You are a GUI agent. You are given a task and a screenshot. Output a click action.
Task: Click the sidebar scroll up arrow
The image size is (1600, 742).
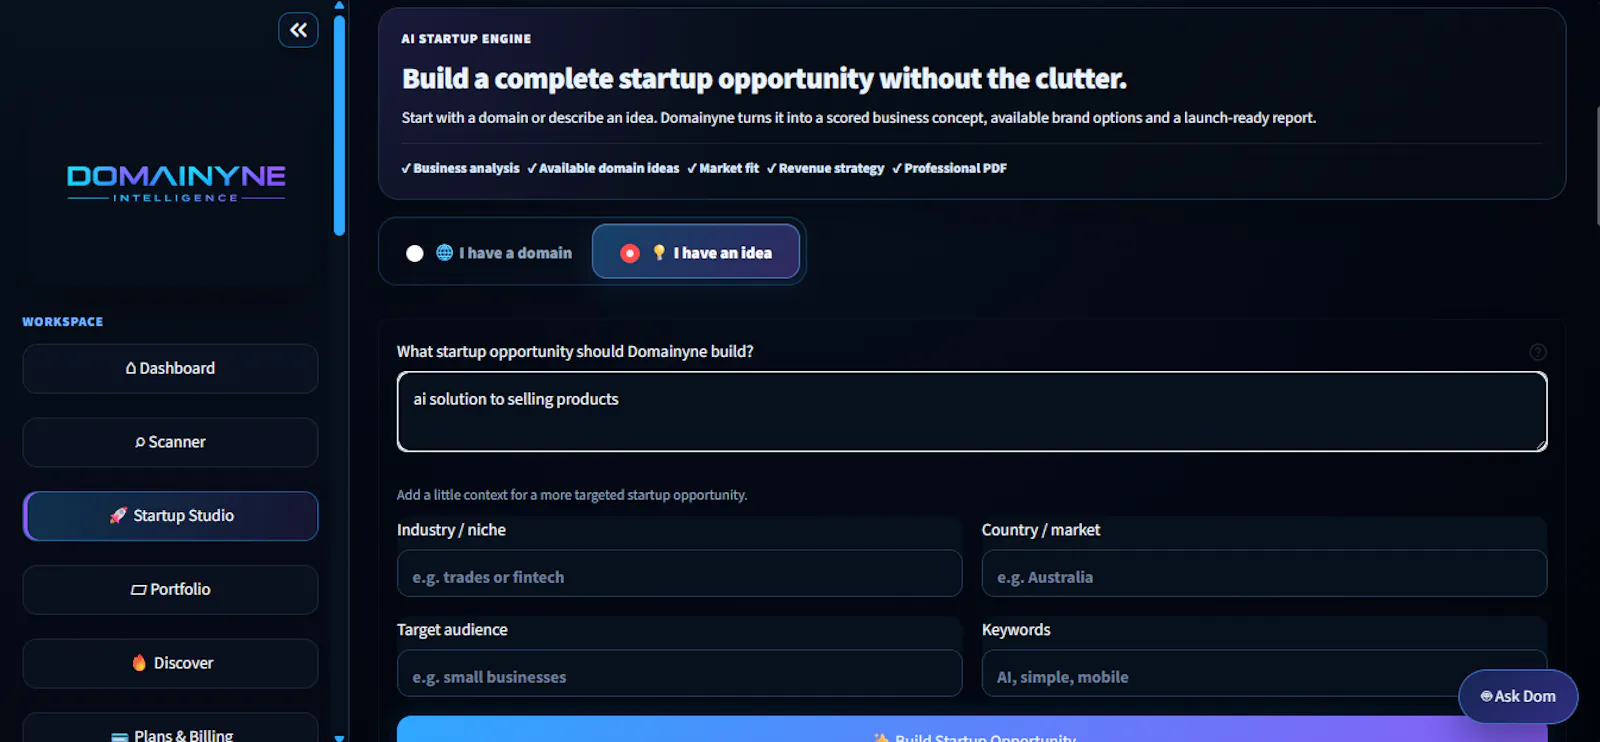click(339, 5)
